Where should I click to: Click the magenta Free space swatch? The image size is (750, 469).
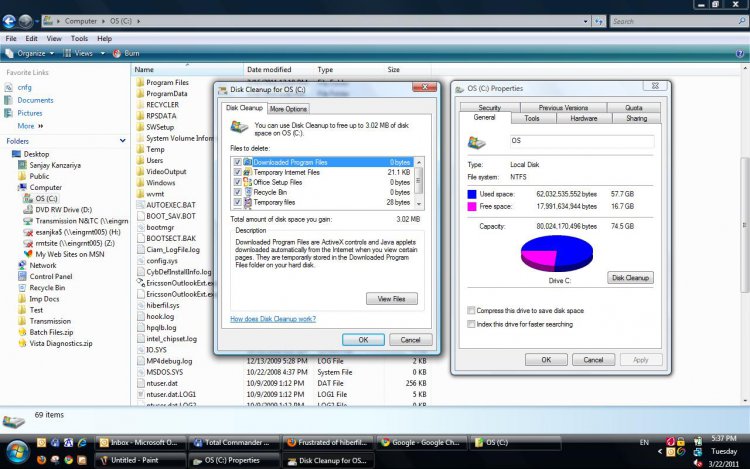coord(472,207)
